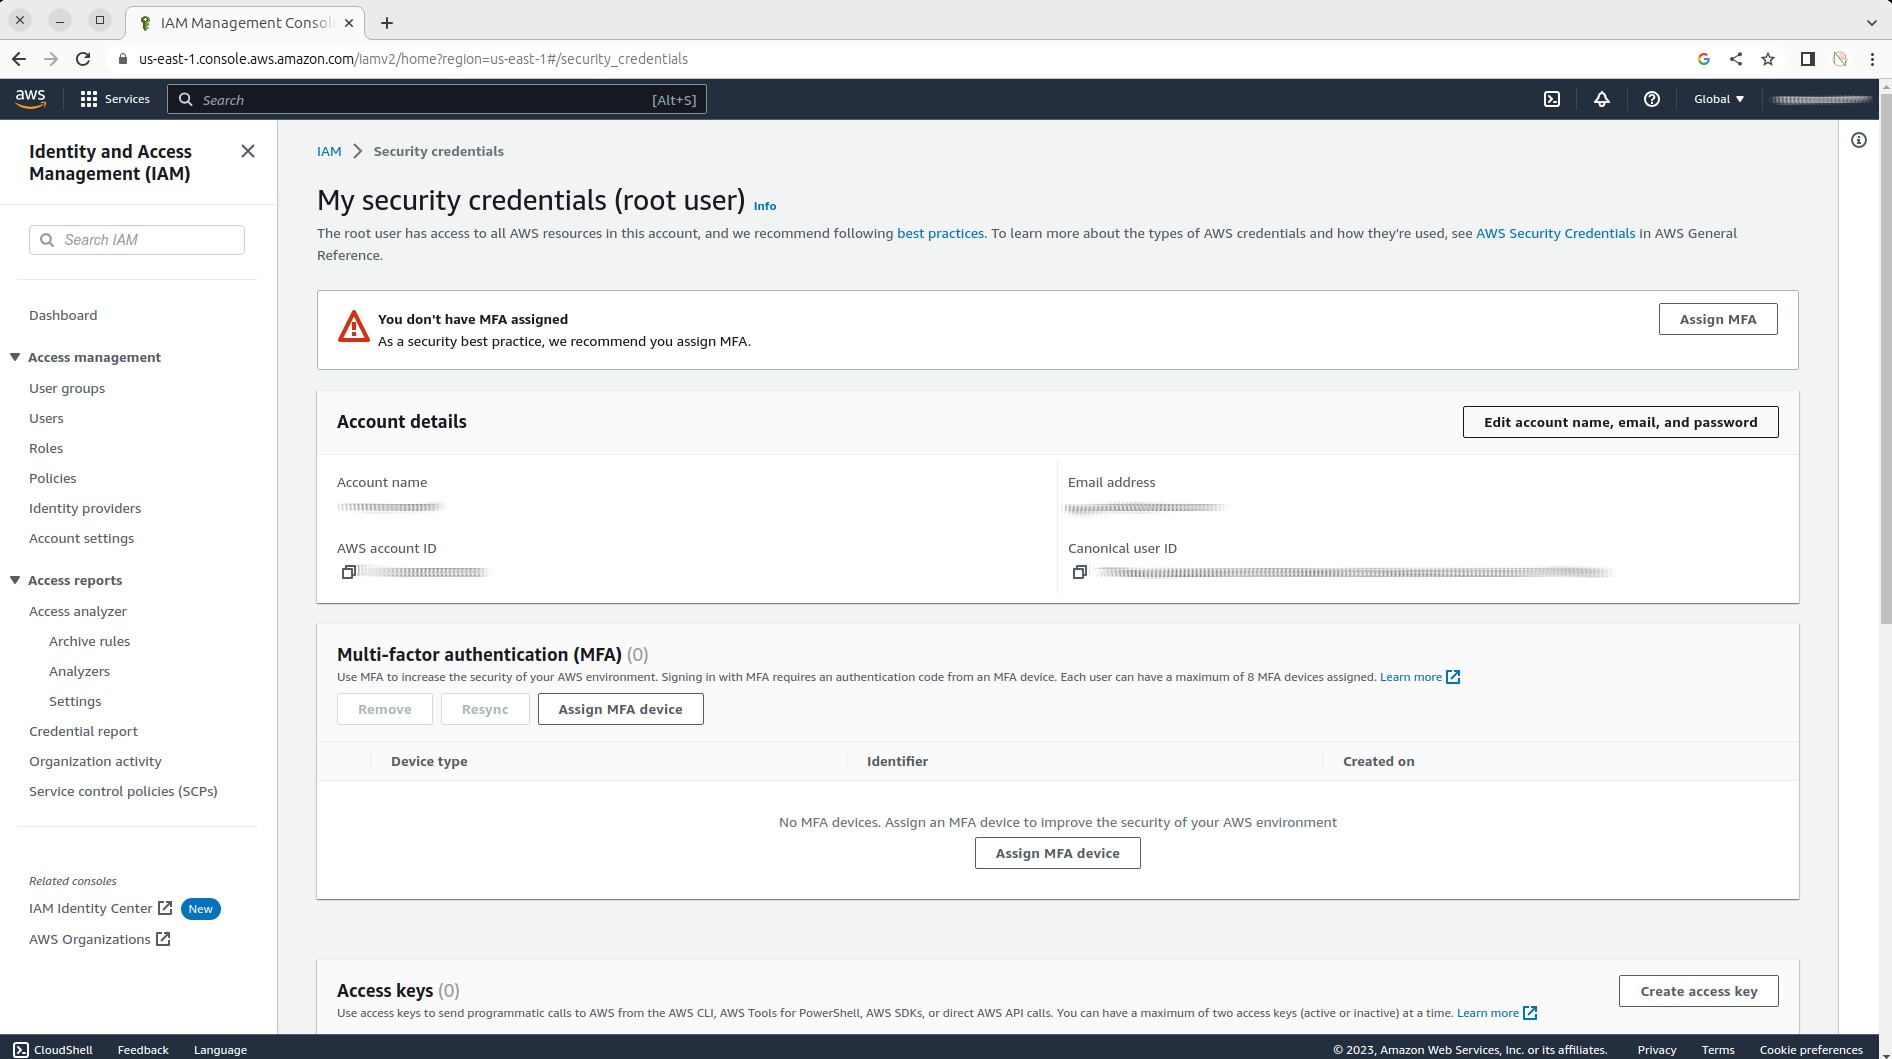Open Account settings
1892x1059 pixels.
click(x=81, y=538)
